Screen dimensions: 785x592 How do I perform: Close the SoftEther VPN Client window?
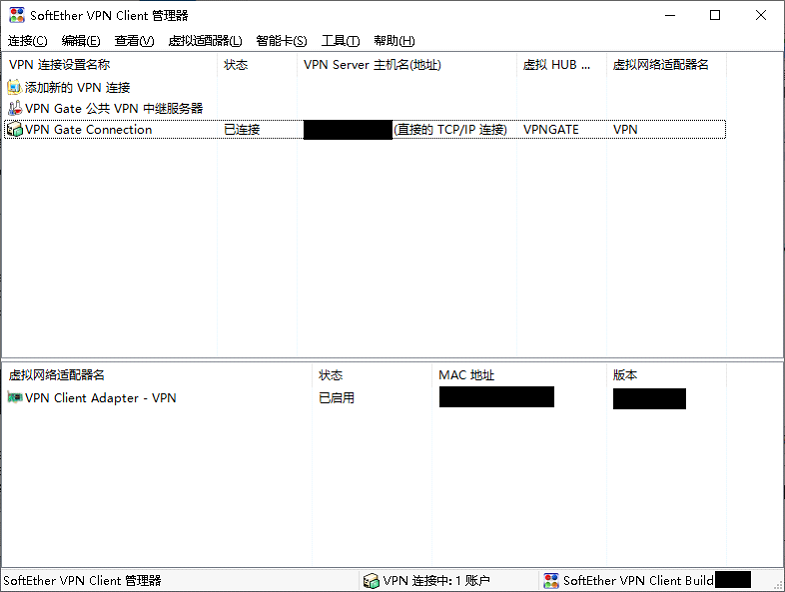pyautogui.click(x=760, y=16)
